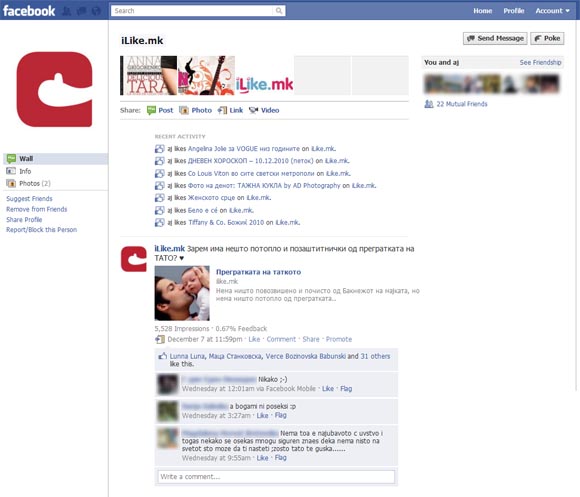Like the December 7 post
The image size is (580, 497).
pyautogui.click(x=254, y=339)
